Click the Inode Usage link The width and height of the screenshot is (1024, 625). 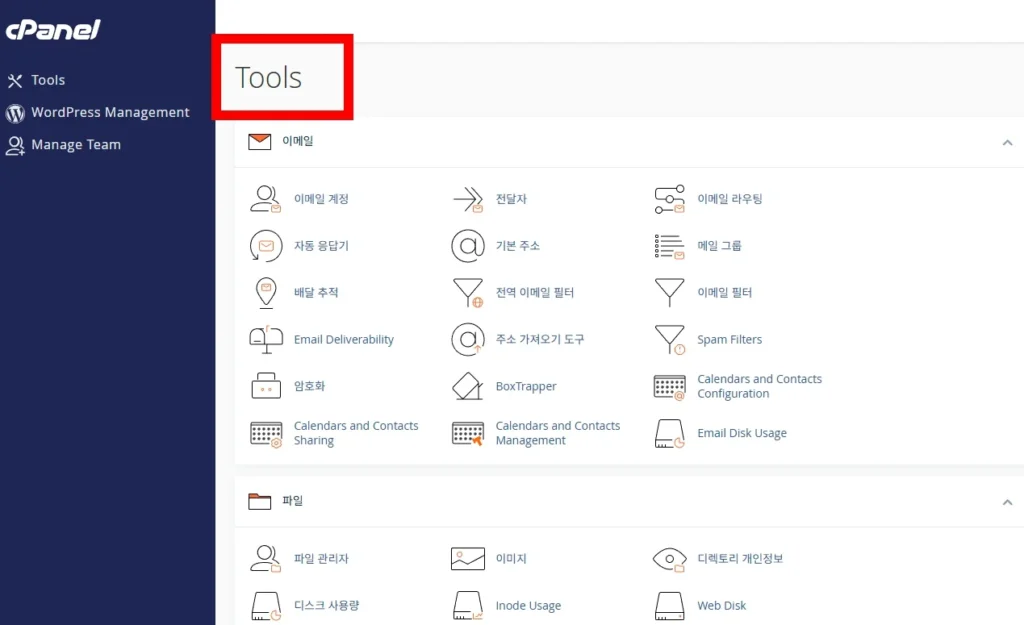click(528, 606)
